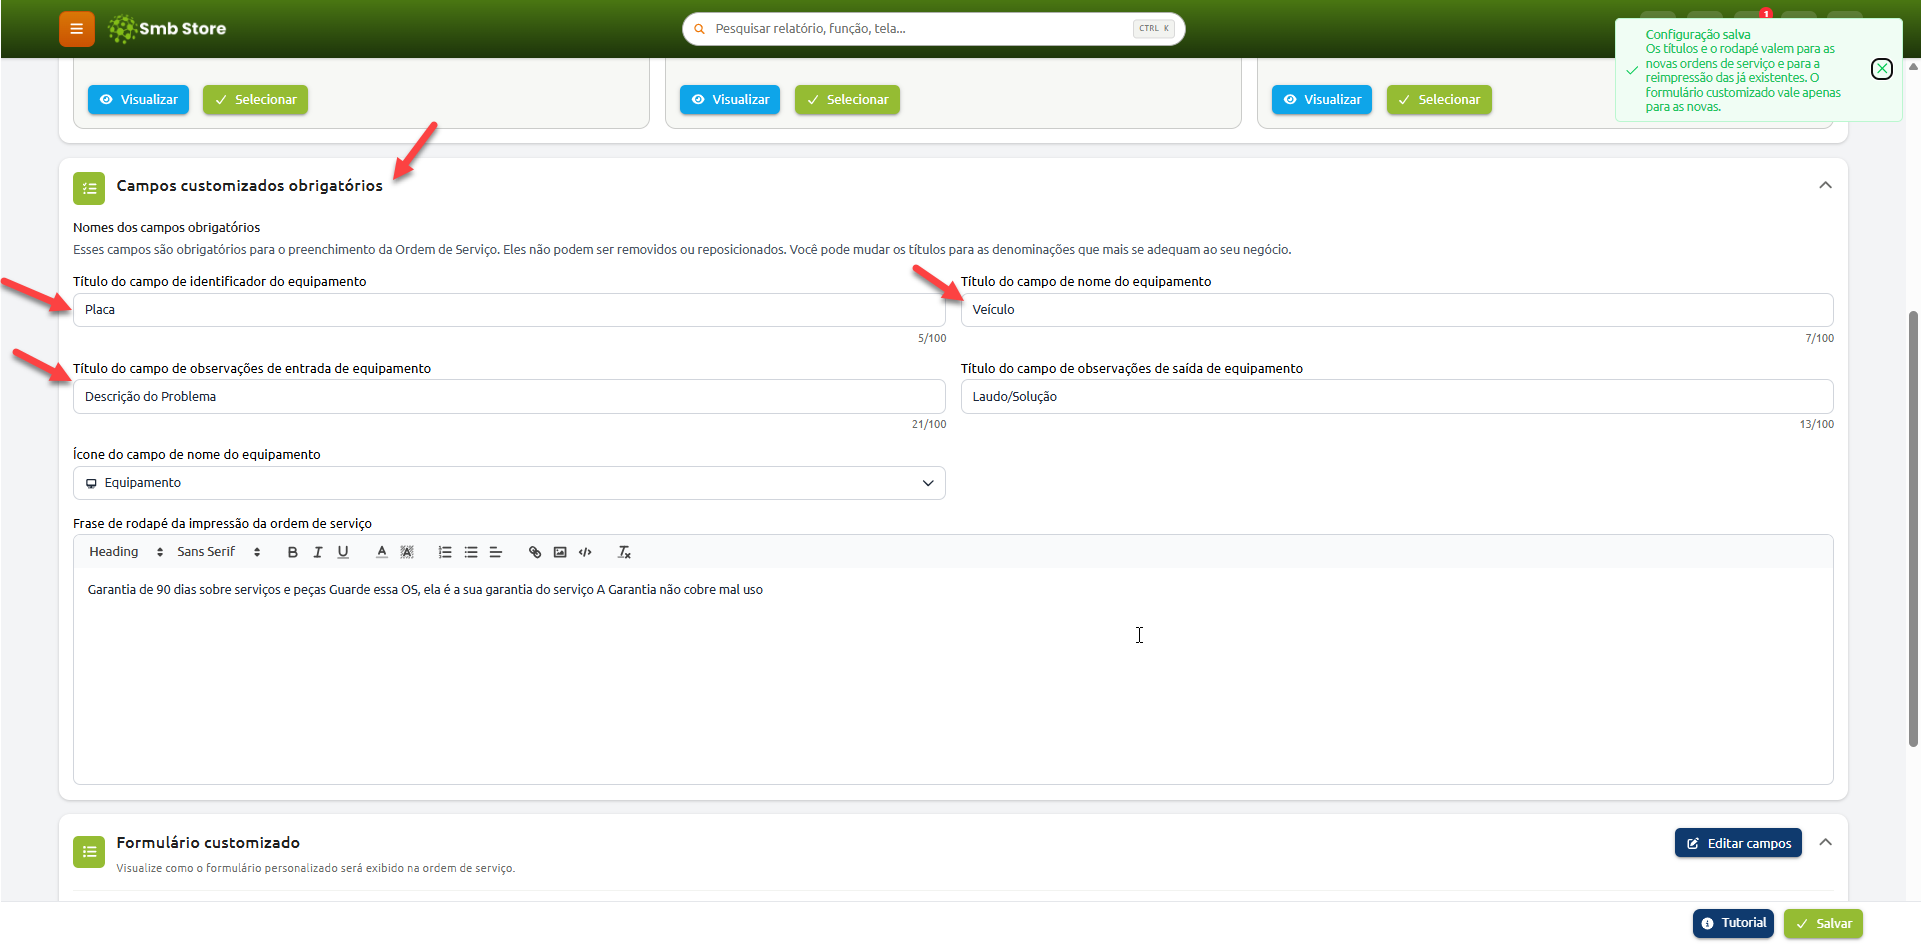The image size is (1921, 945).
Task: Collapse Campos customizados obrigatórios section
Action: (1825, 186)
